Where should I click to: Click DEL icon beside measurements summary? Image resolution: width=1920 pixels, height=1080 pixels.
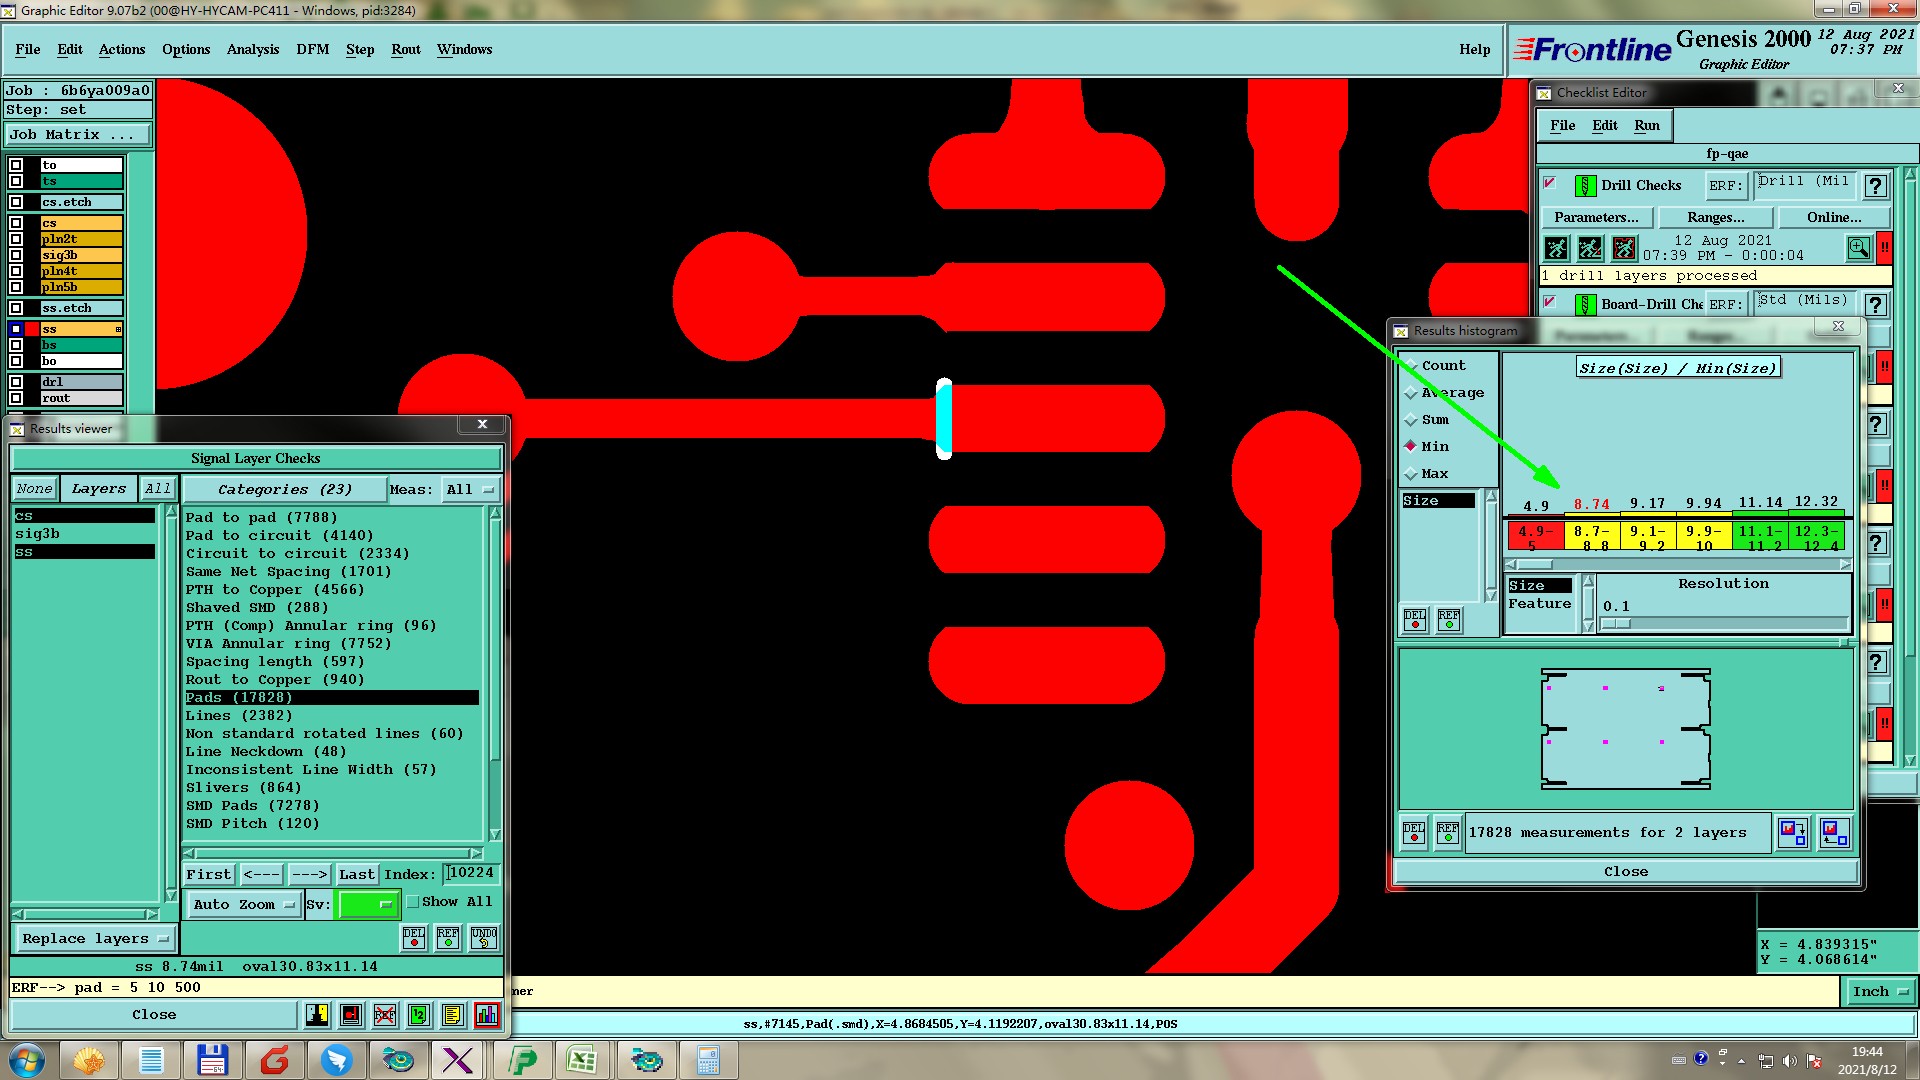[x=1414, y=832]
